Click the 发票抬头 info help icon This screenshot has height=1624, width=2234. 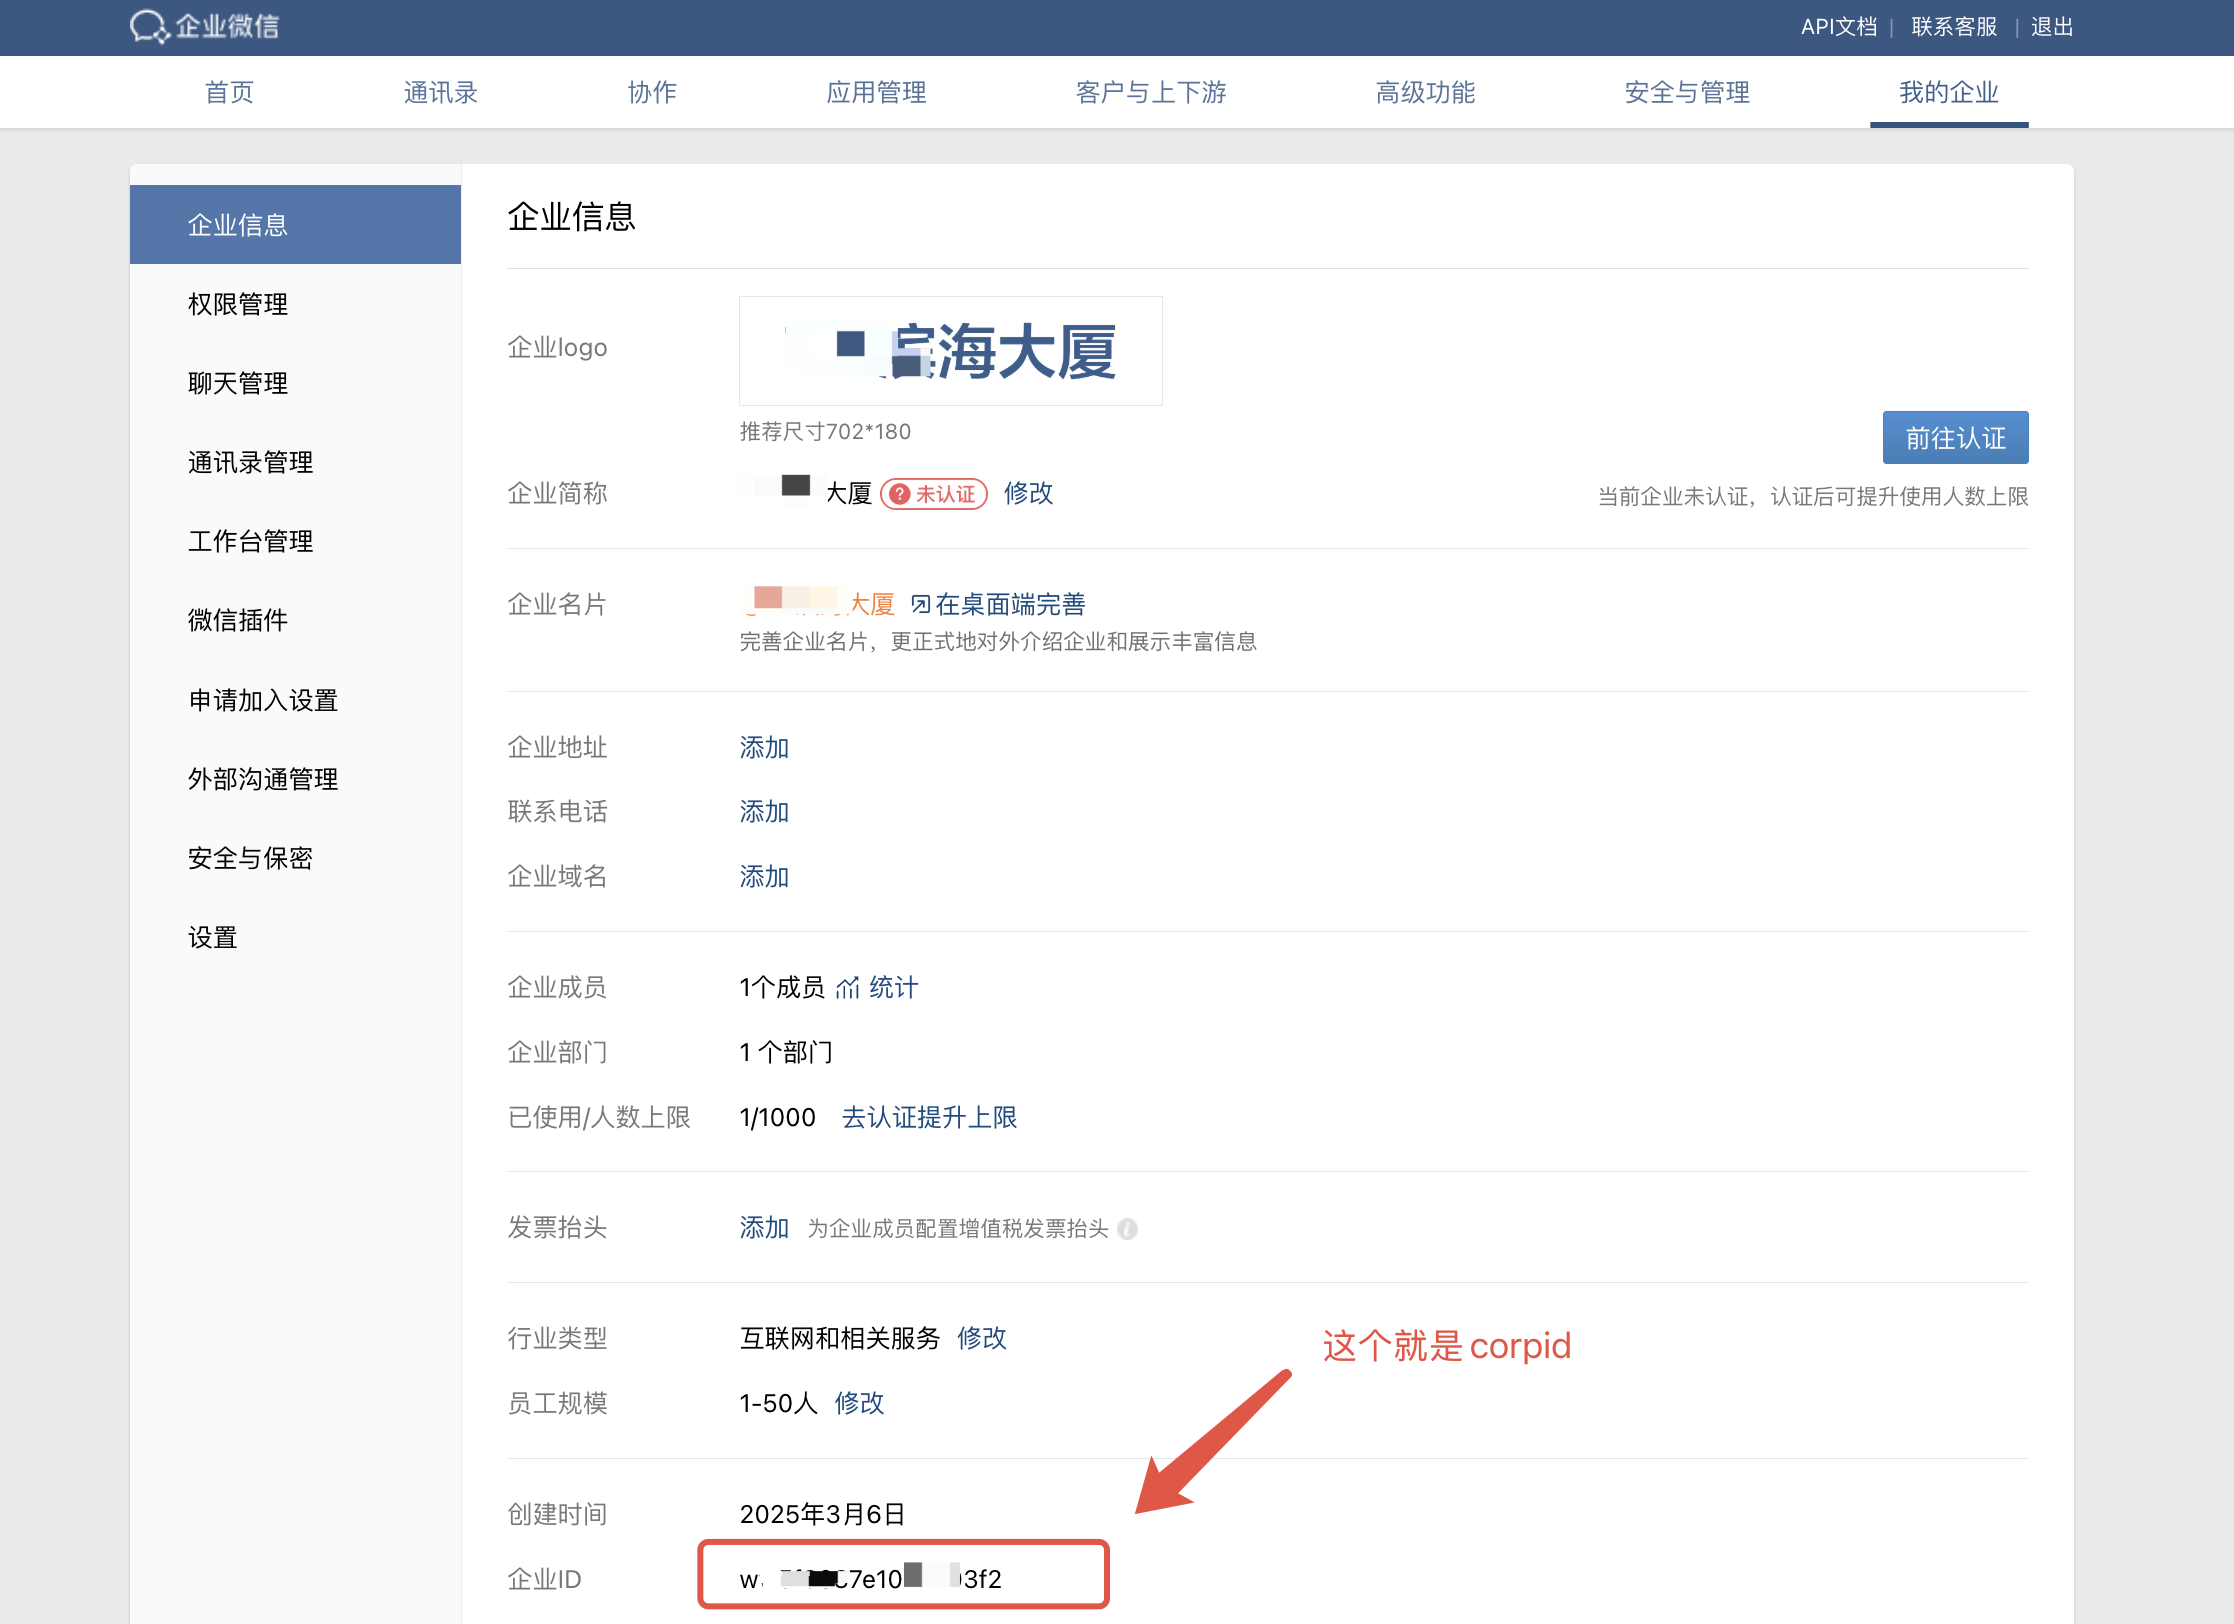pos(1127,1228)
